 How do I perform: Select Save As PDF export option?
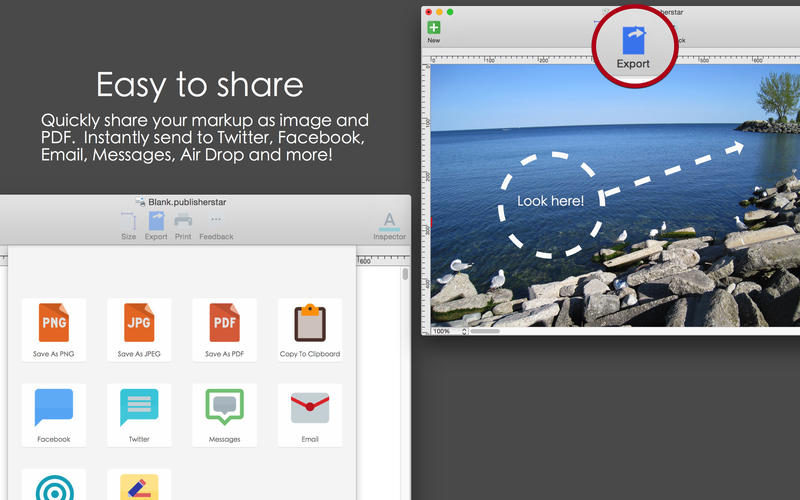pyautogui.click(x=224, y=329)
